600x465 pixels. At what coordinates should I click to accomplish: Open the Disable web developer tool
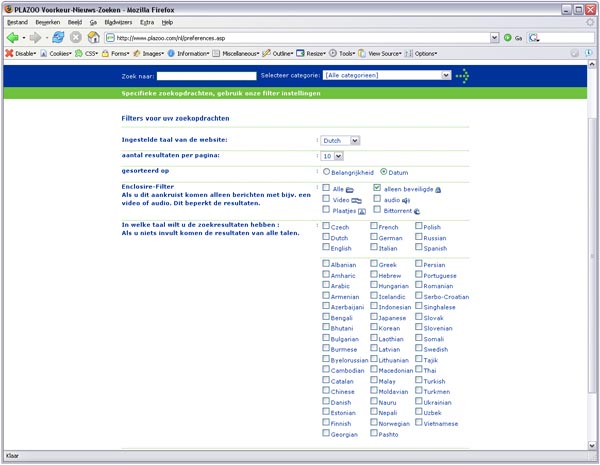(22, 54)
